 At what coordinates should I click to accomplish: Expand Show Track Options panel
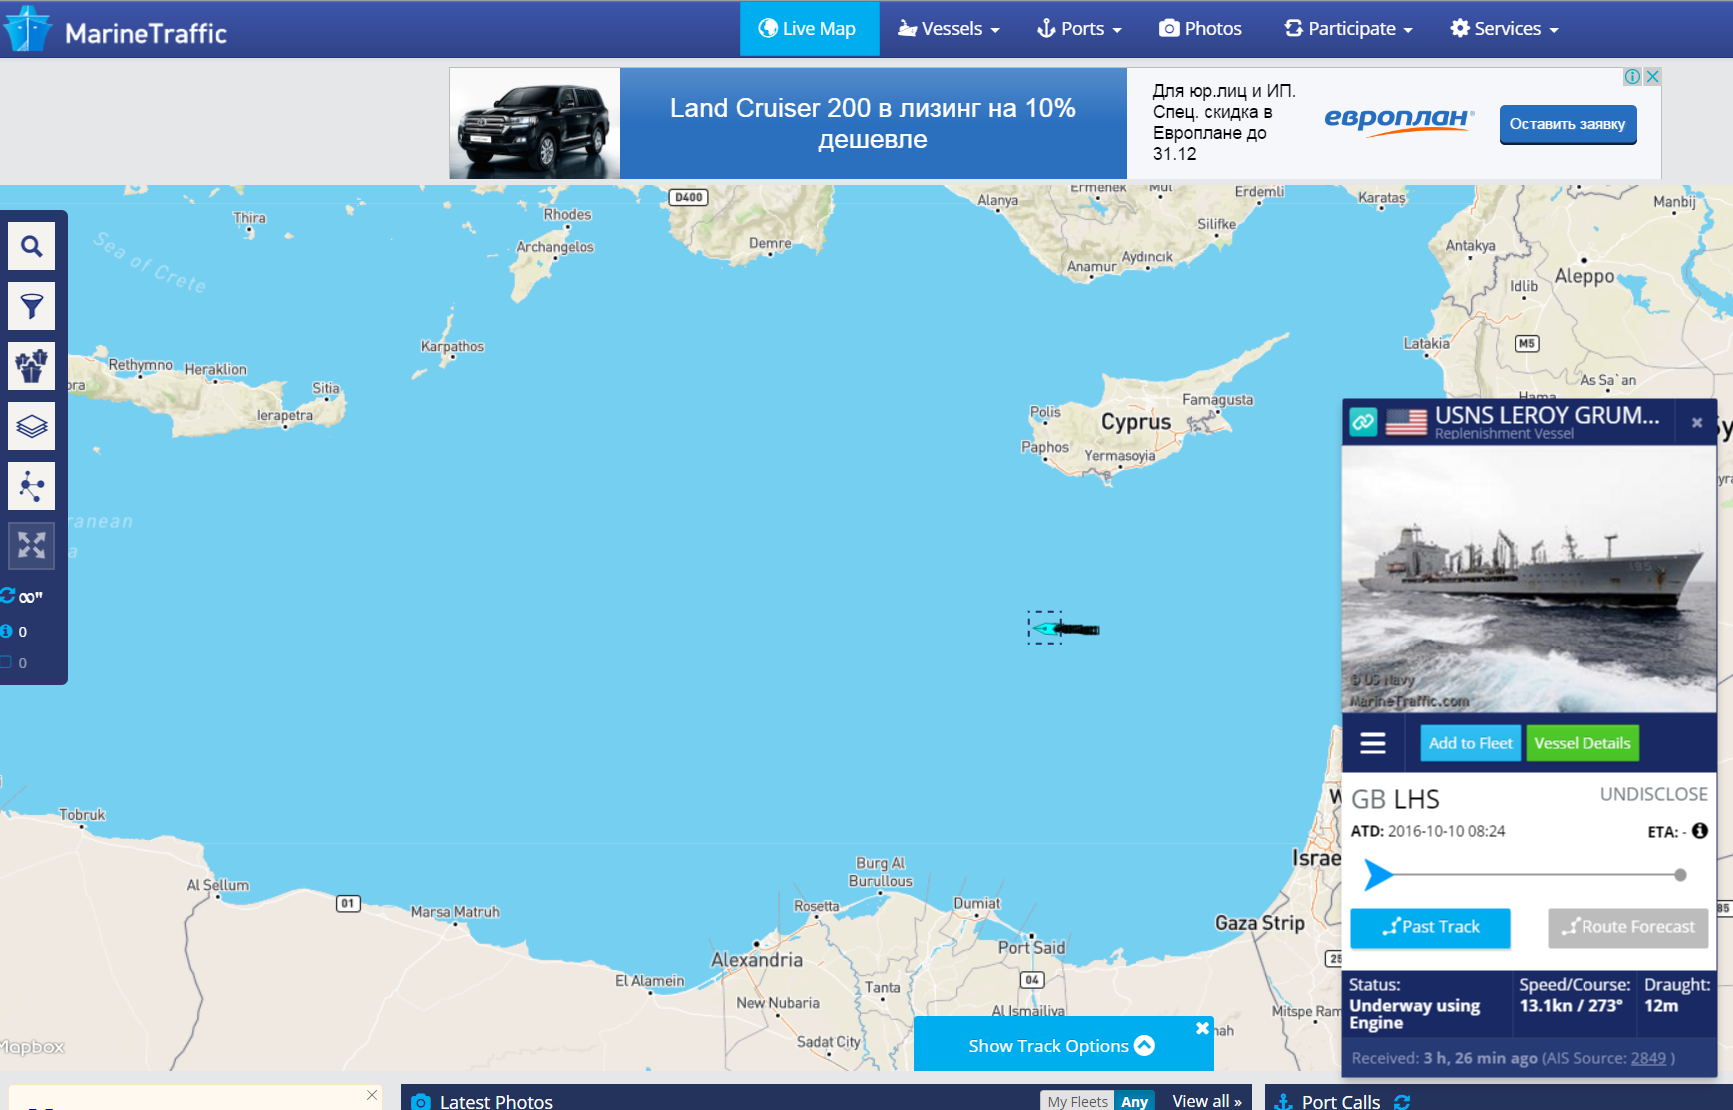[1061, 1045]
